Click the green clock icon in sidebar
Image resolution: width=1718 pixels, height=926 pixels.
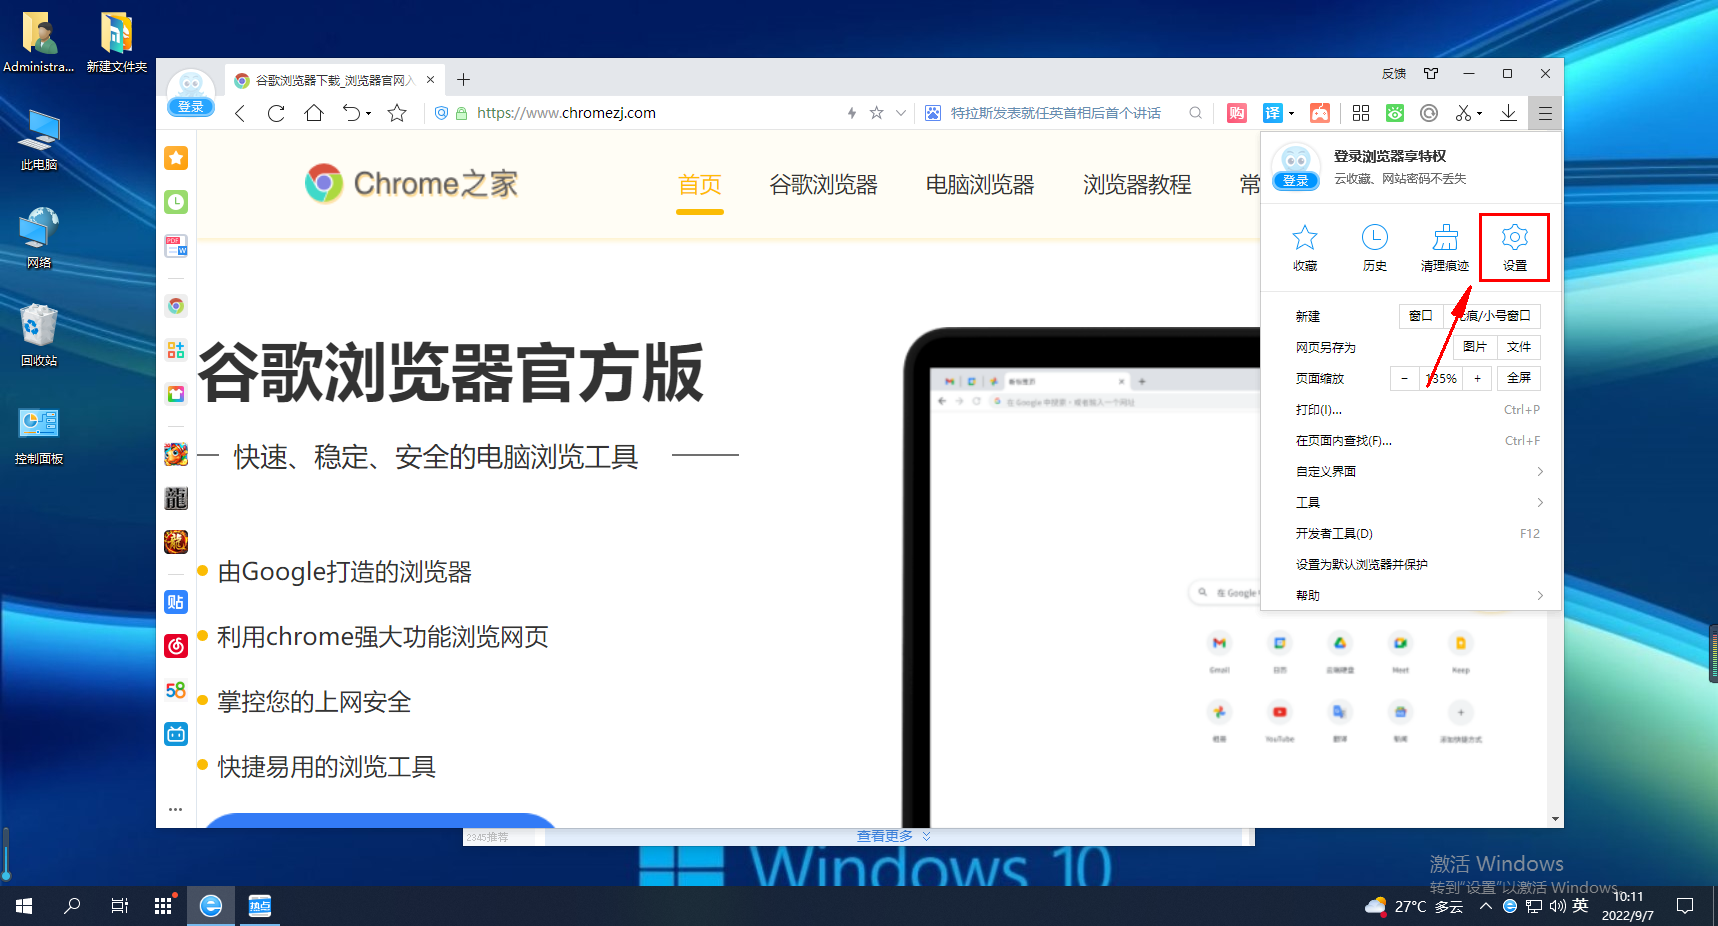pos(176,202)
